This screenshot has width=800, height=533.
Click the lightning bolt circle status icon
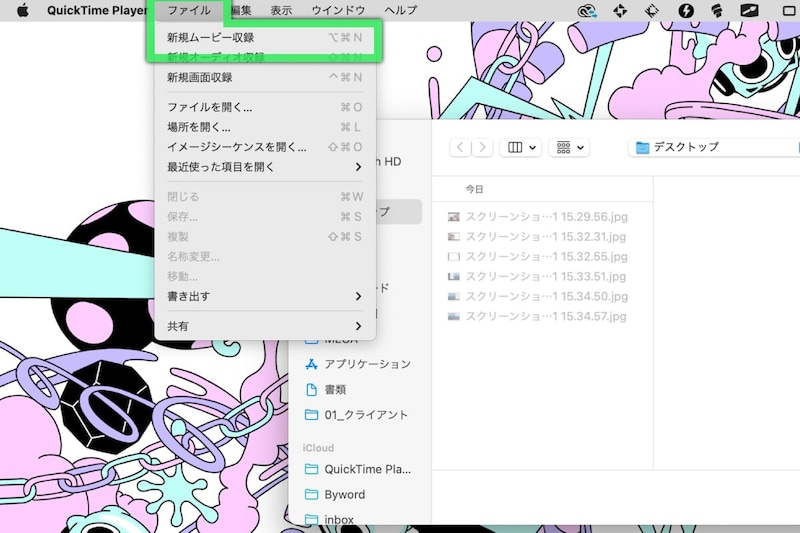pos(686,10)
